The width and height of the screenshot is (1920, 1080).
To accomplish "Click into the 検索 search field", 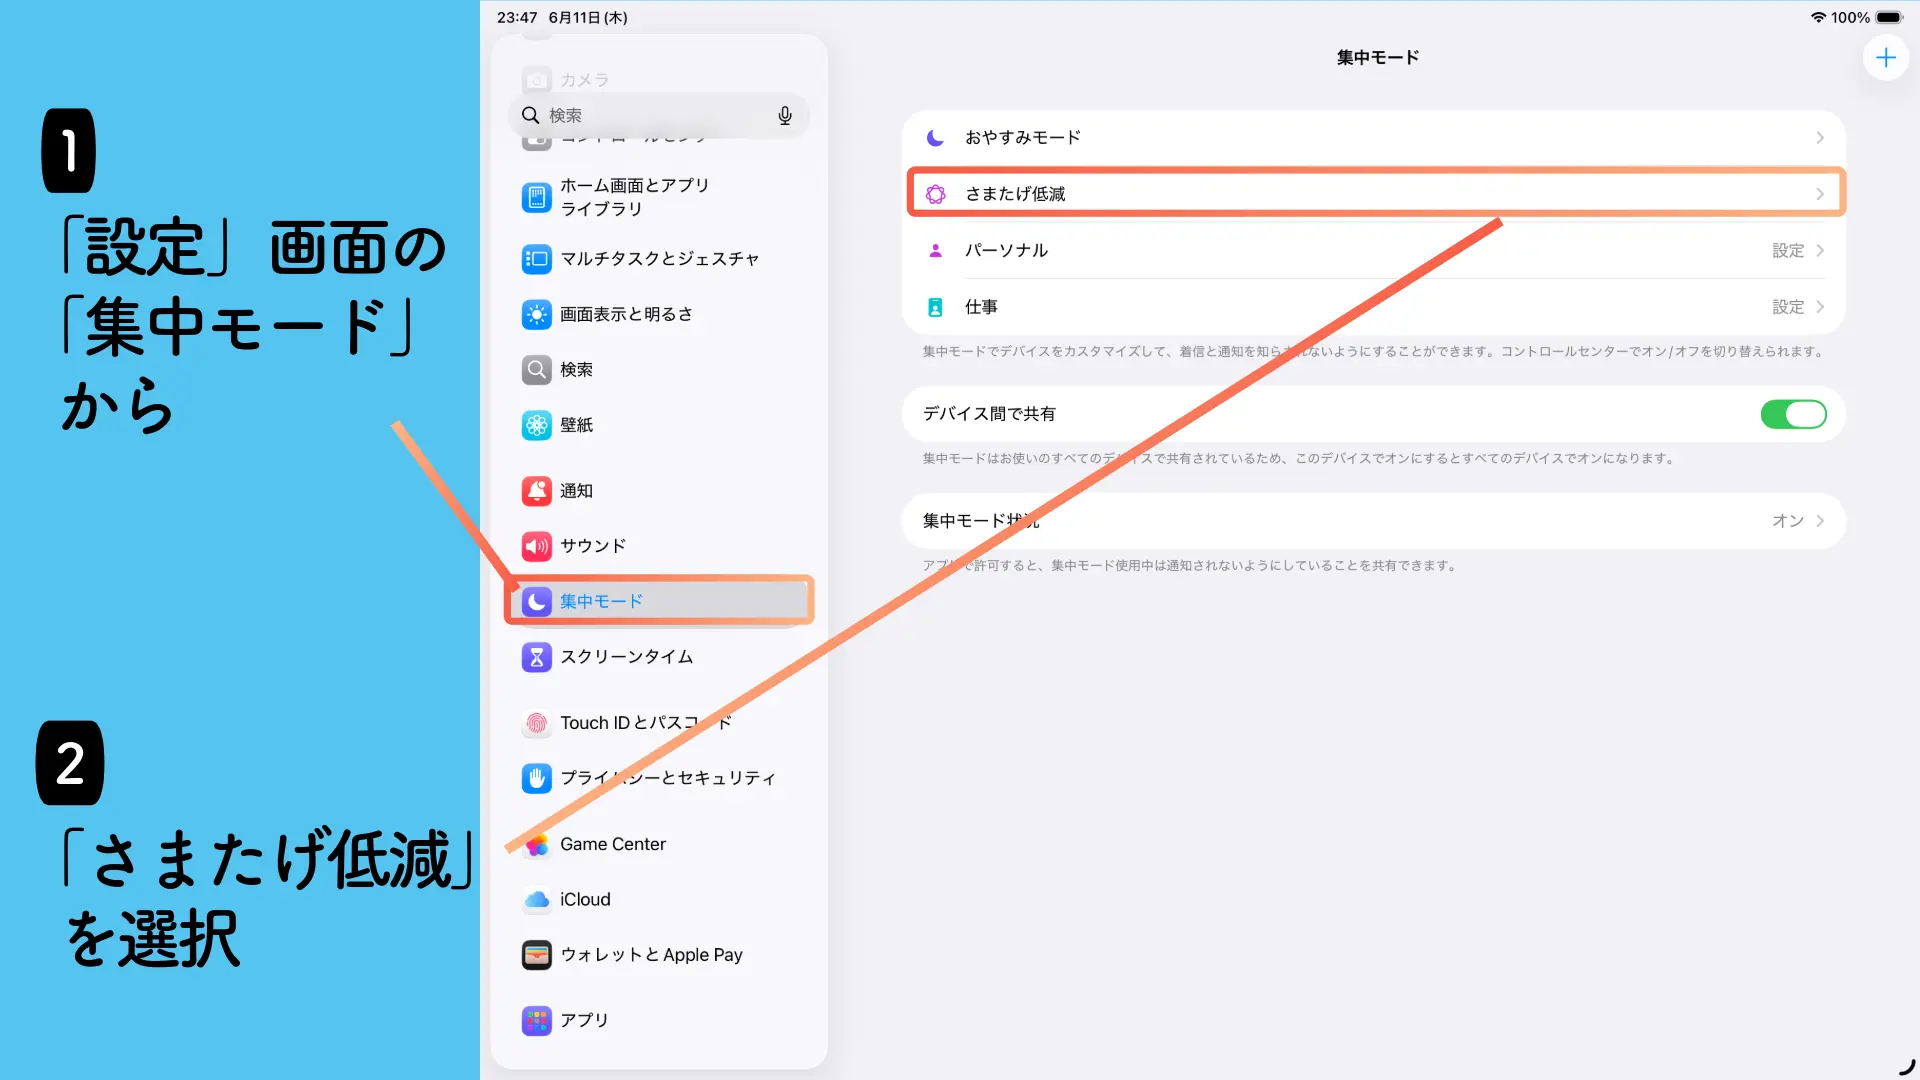I will tap(659, 116).
